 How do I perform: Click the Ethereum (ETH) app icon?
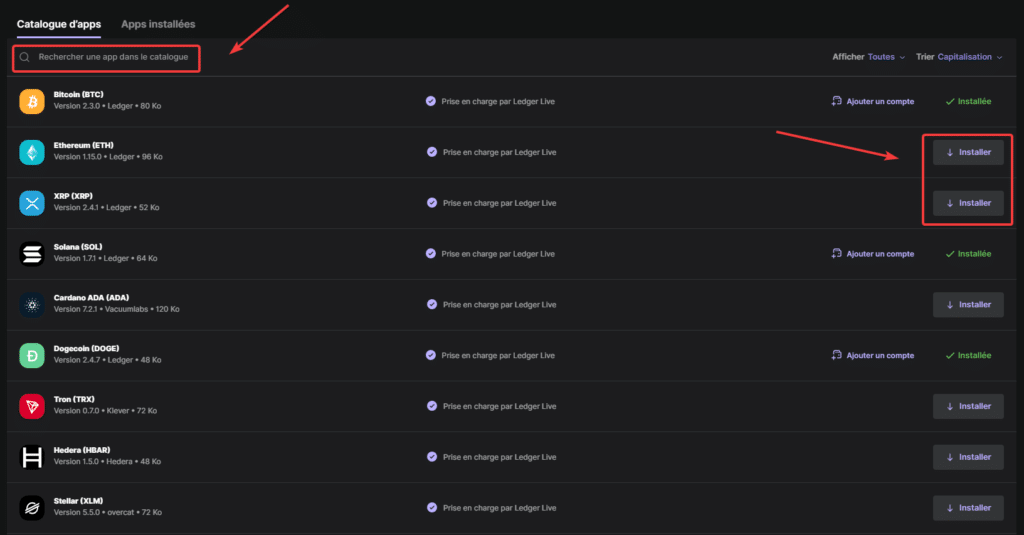coord(32,152)
